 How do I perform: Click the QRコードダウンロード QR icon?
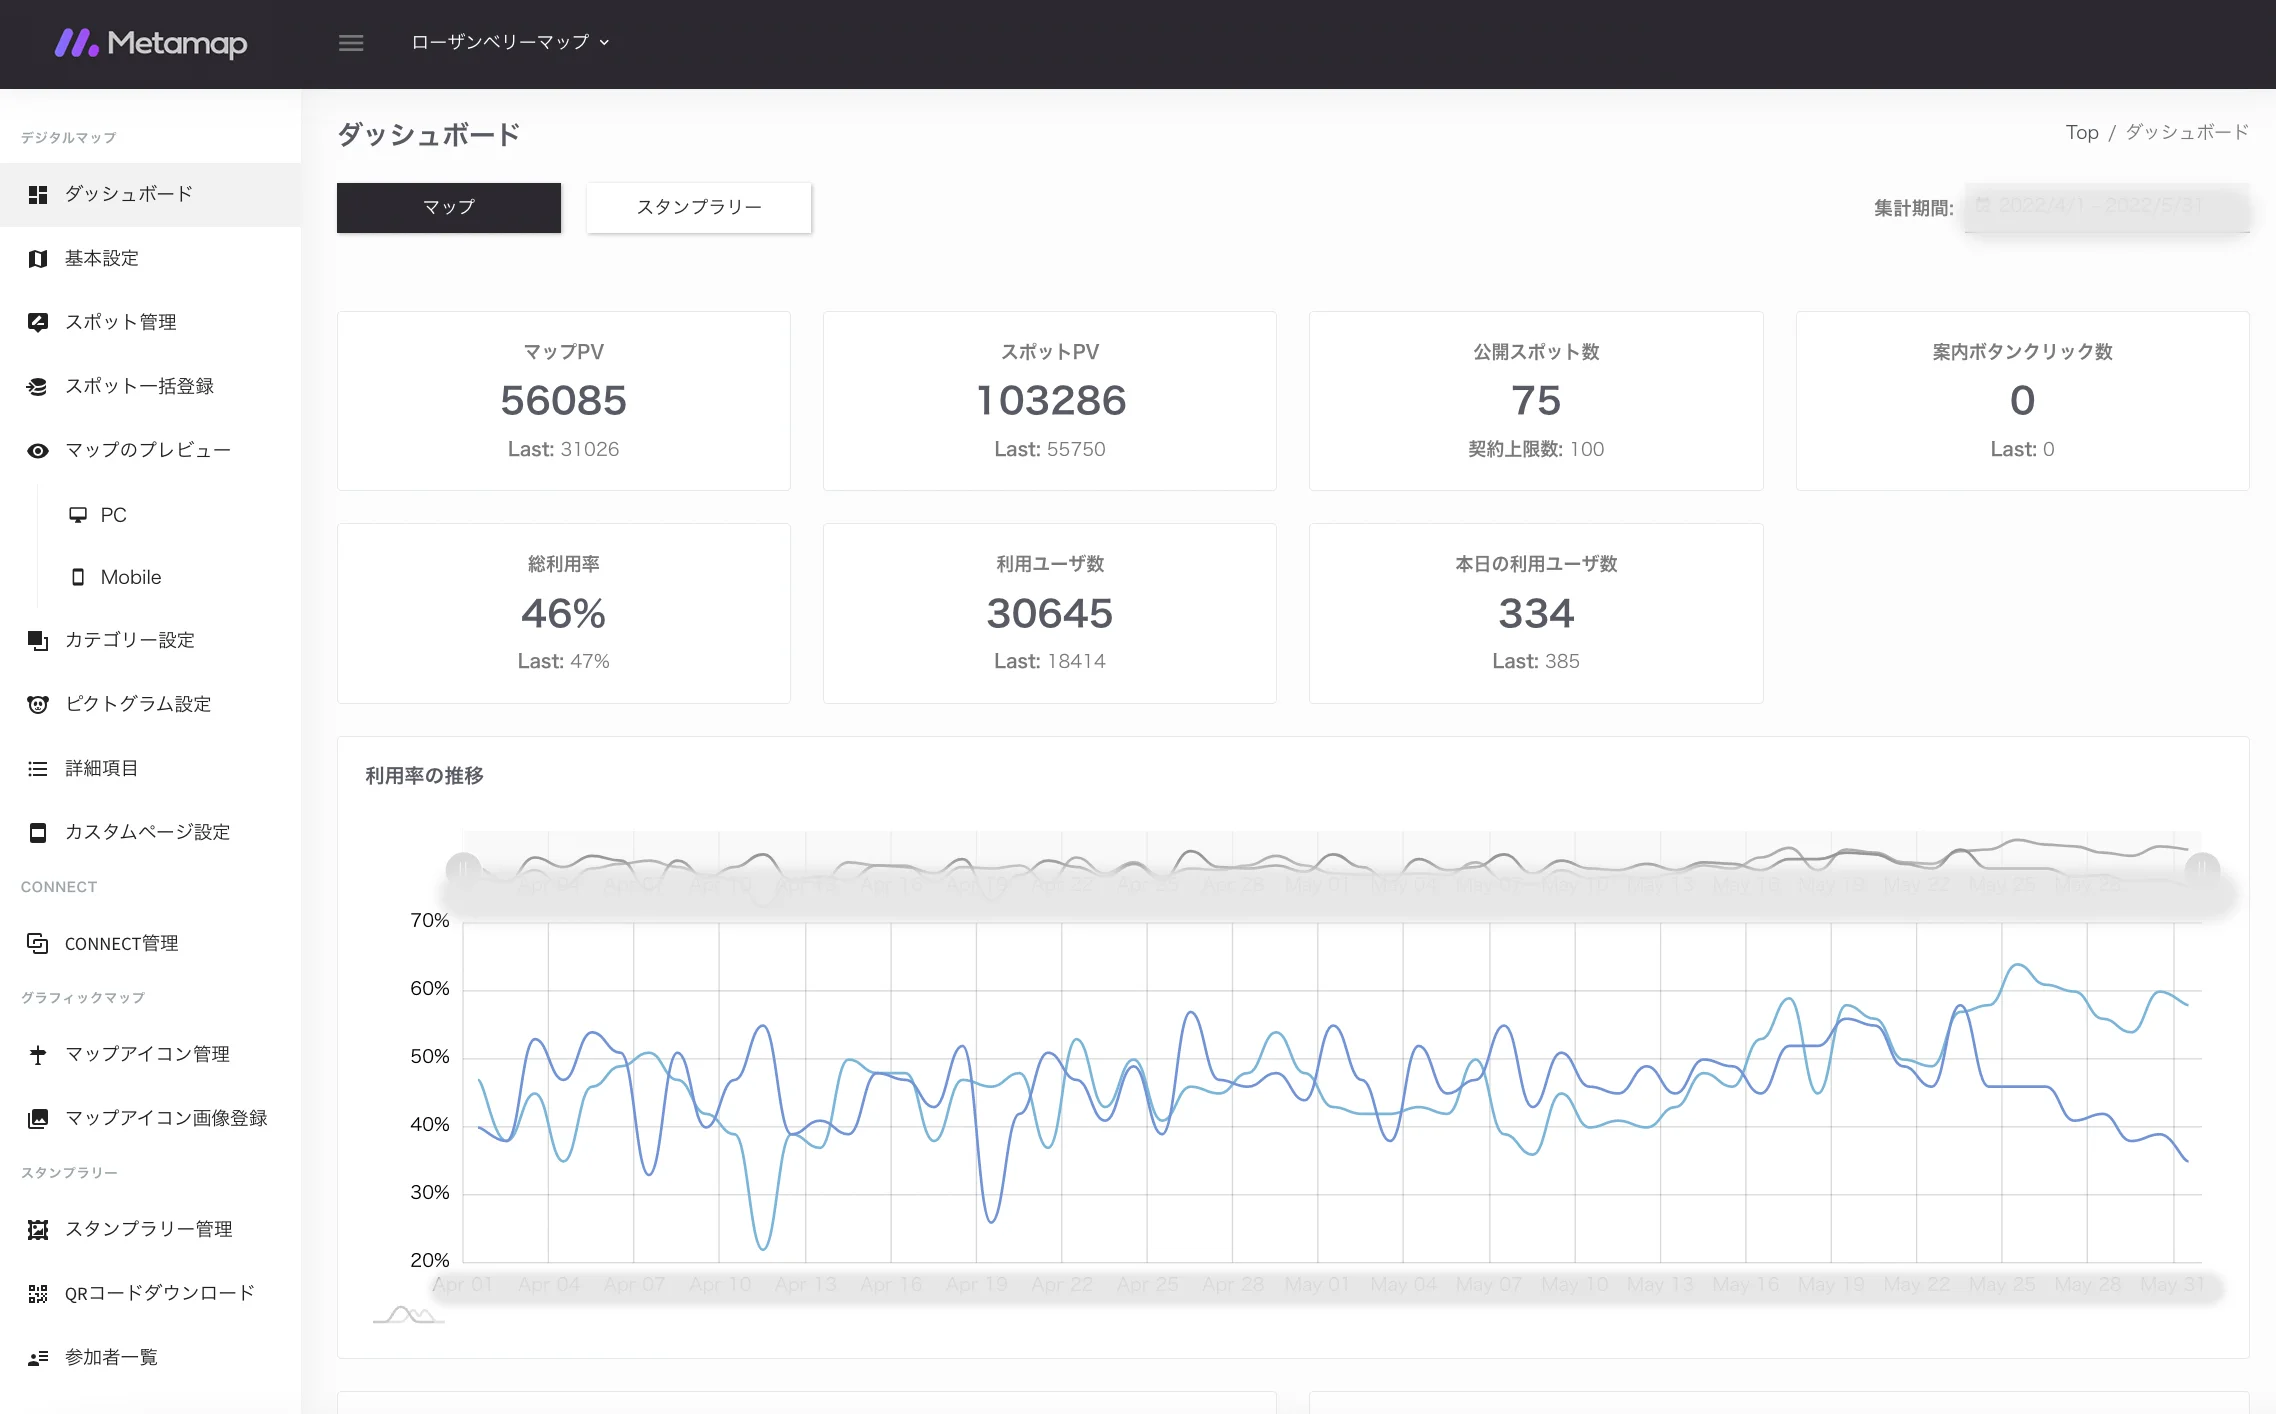(38, 1293)
